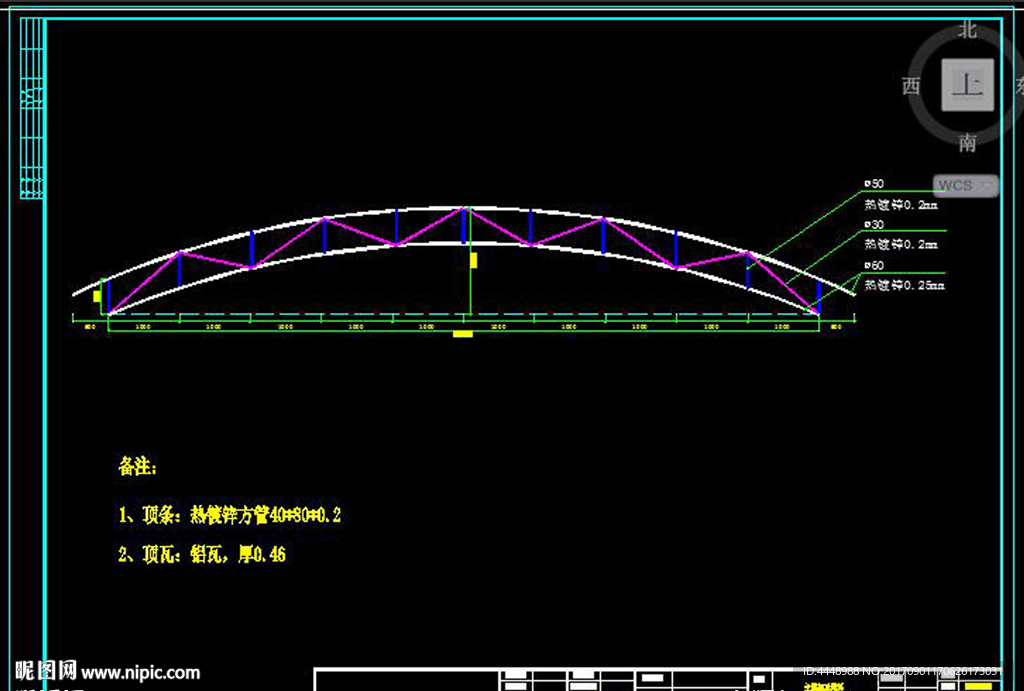Image resolution: width=1024 pixels, height=691 pixels.
Task: Select the 北 north direction on ViewCube compass
Action: tap(967, 29)
